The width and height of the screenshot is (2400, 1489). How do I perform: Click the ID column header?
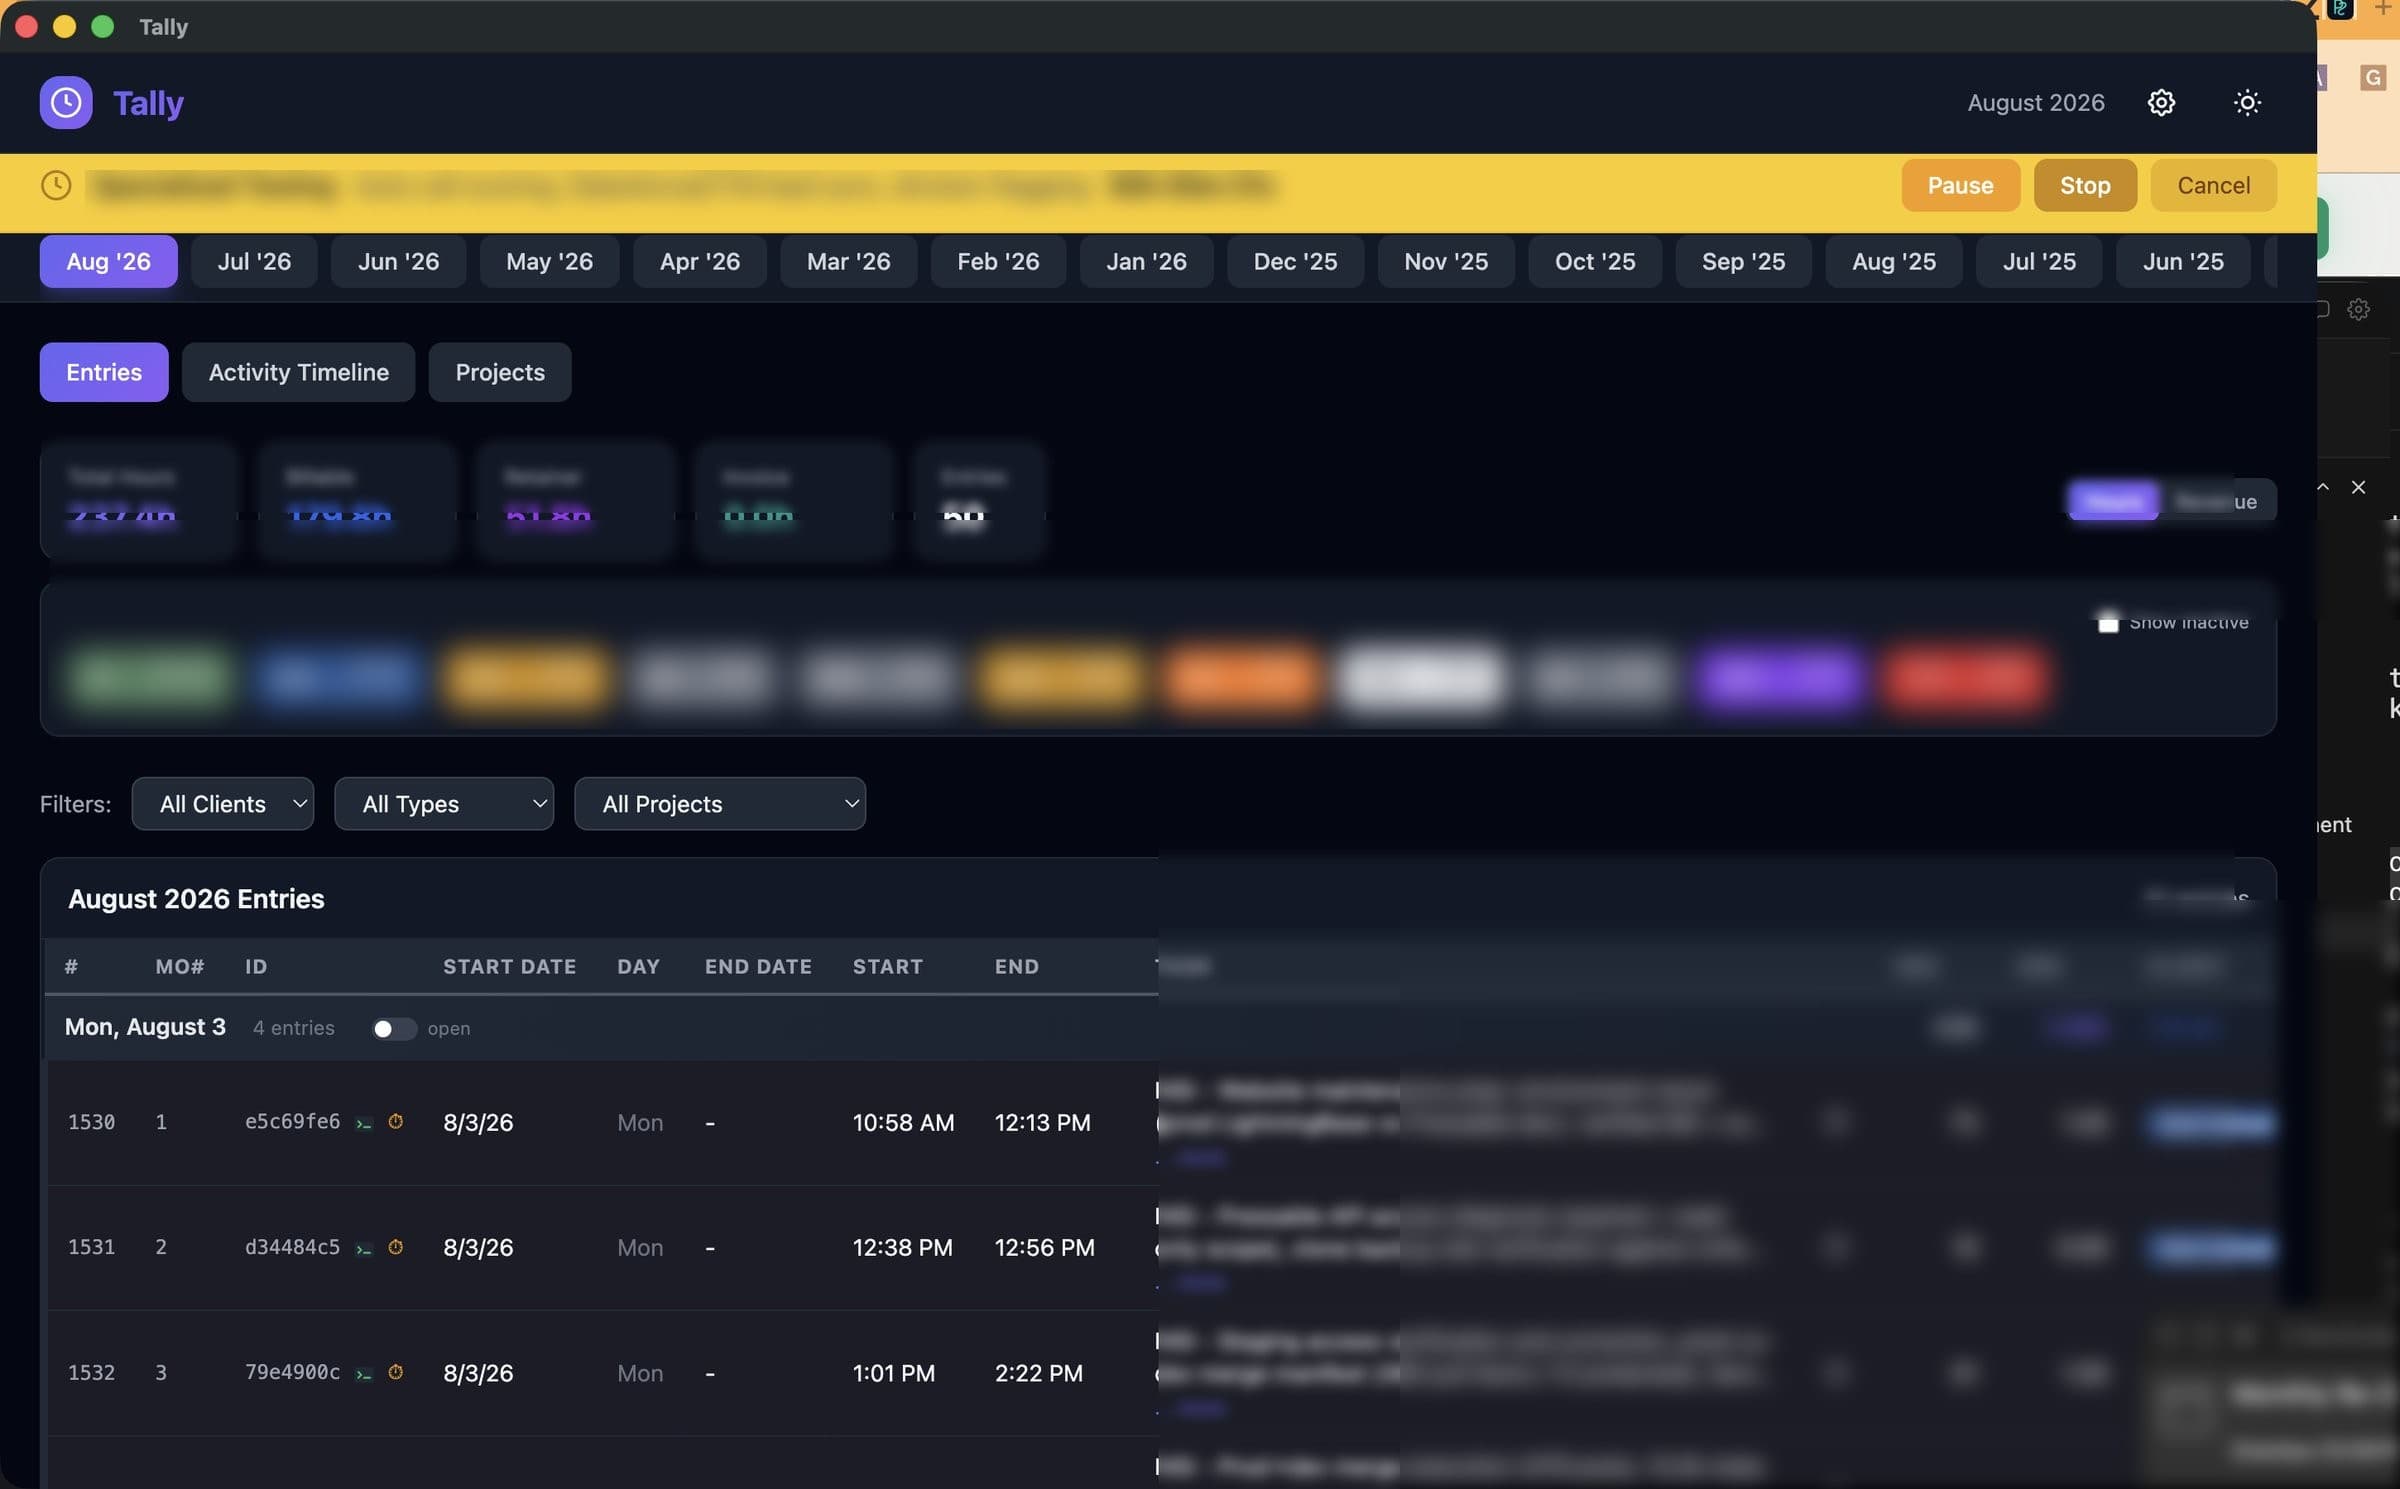click(256, 967)
